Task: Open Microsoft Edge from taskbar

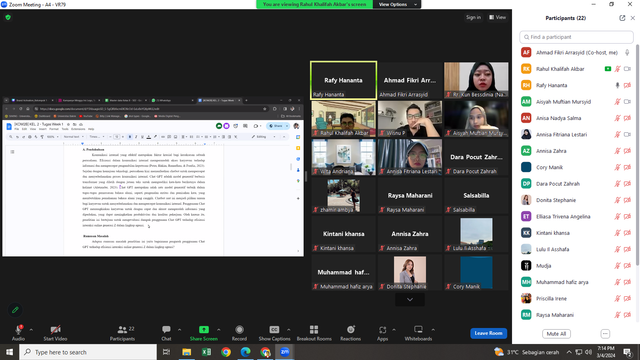Action: click(245, 352)
